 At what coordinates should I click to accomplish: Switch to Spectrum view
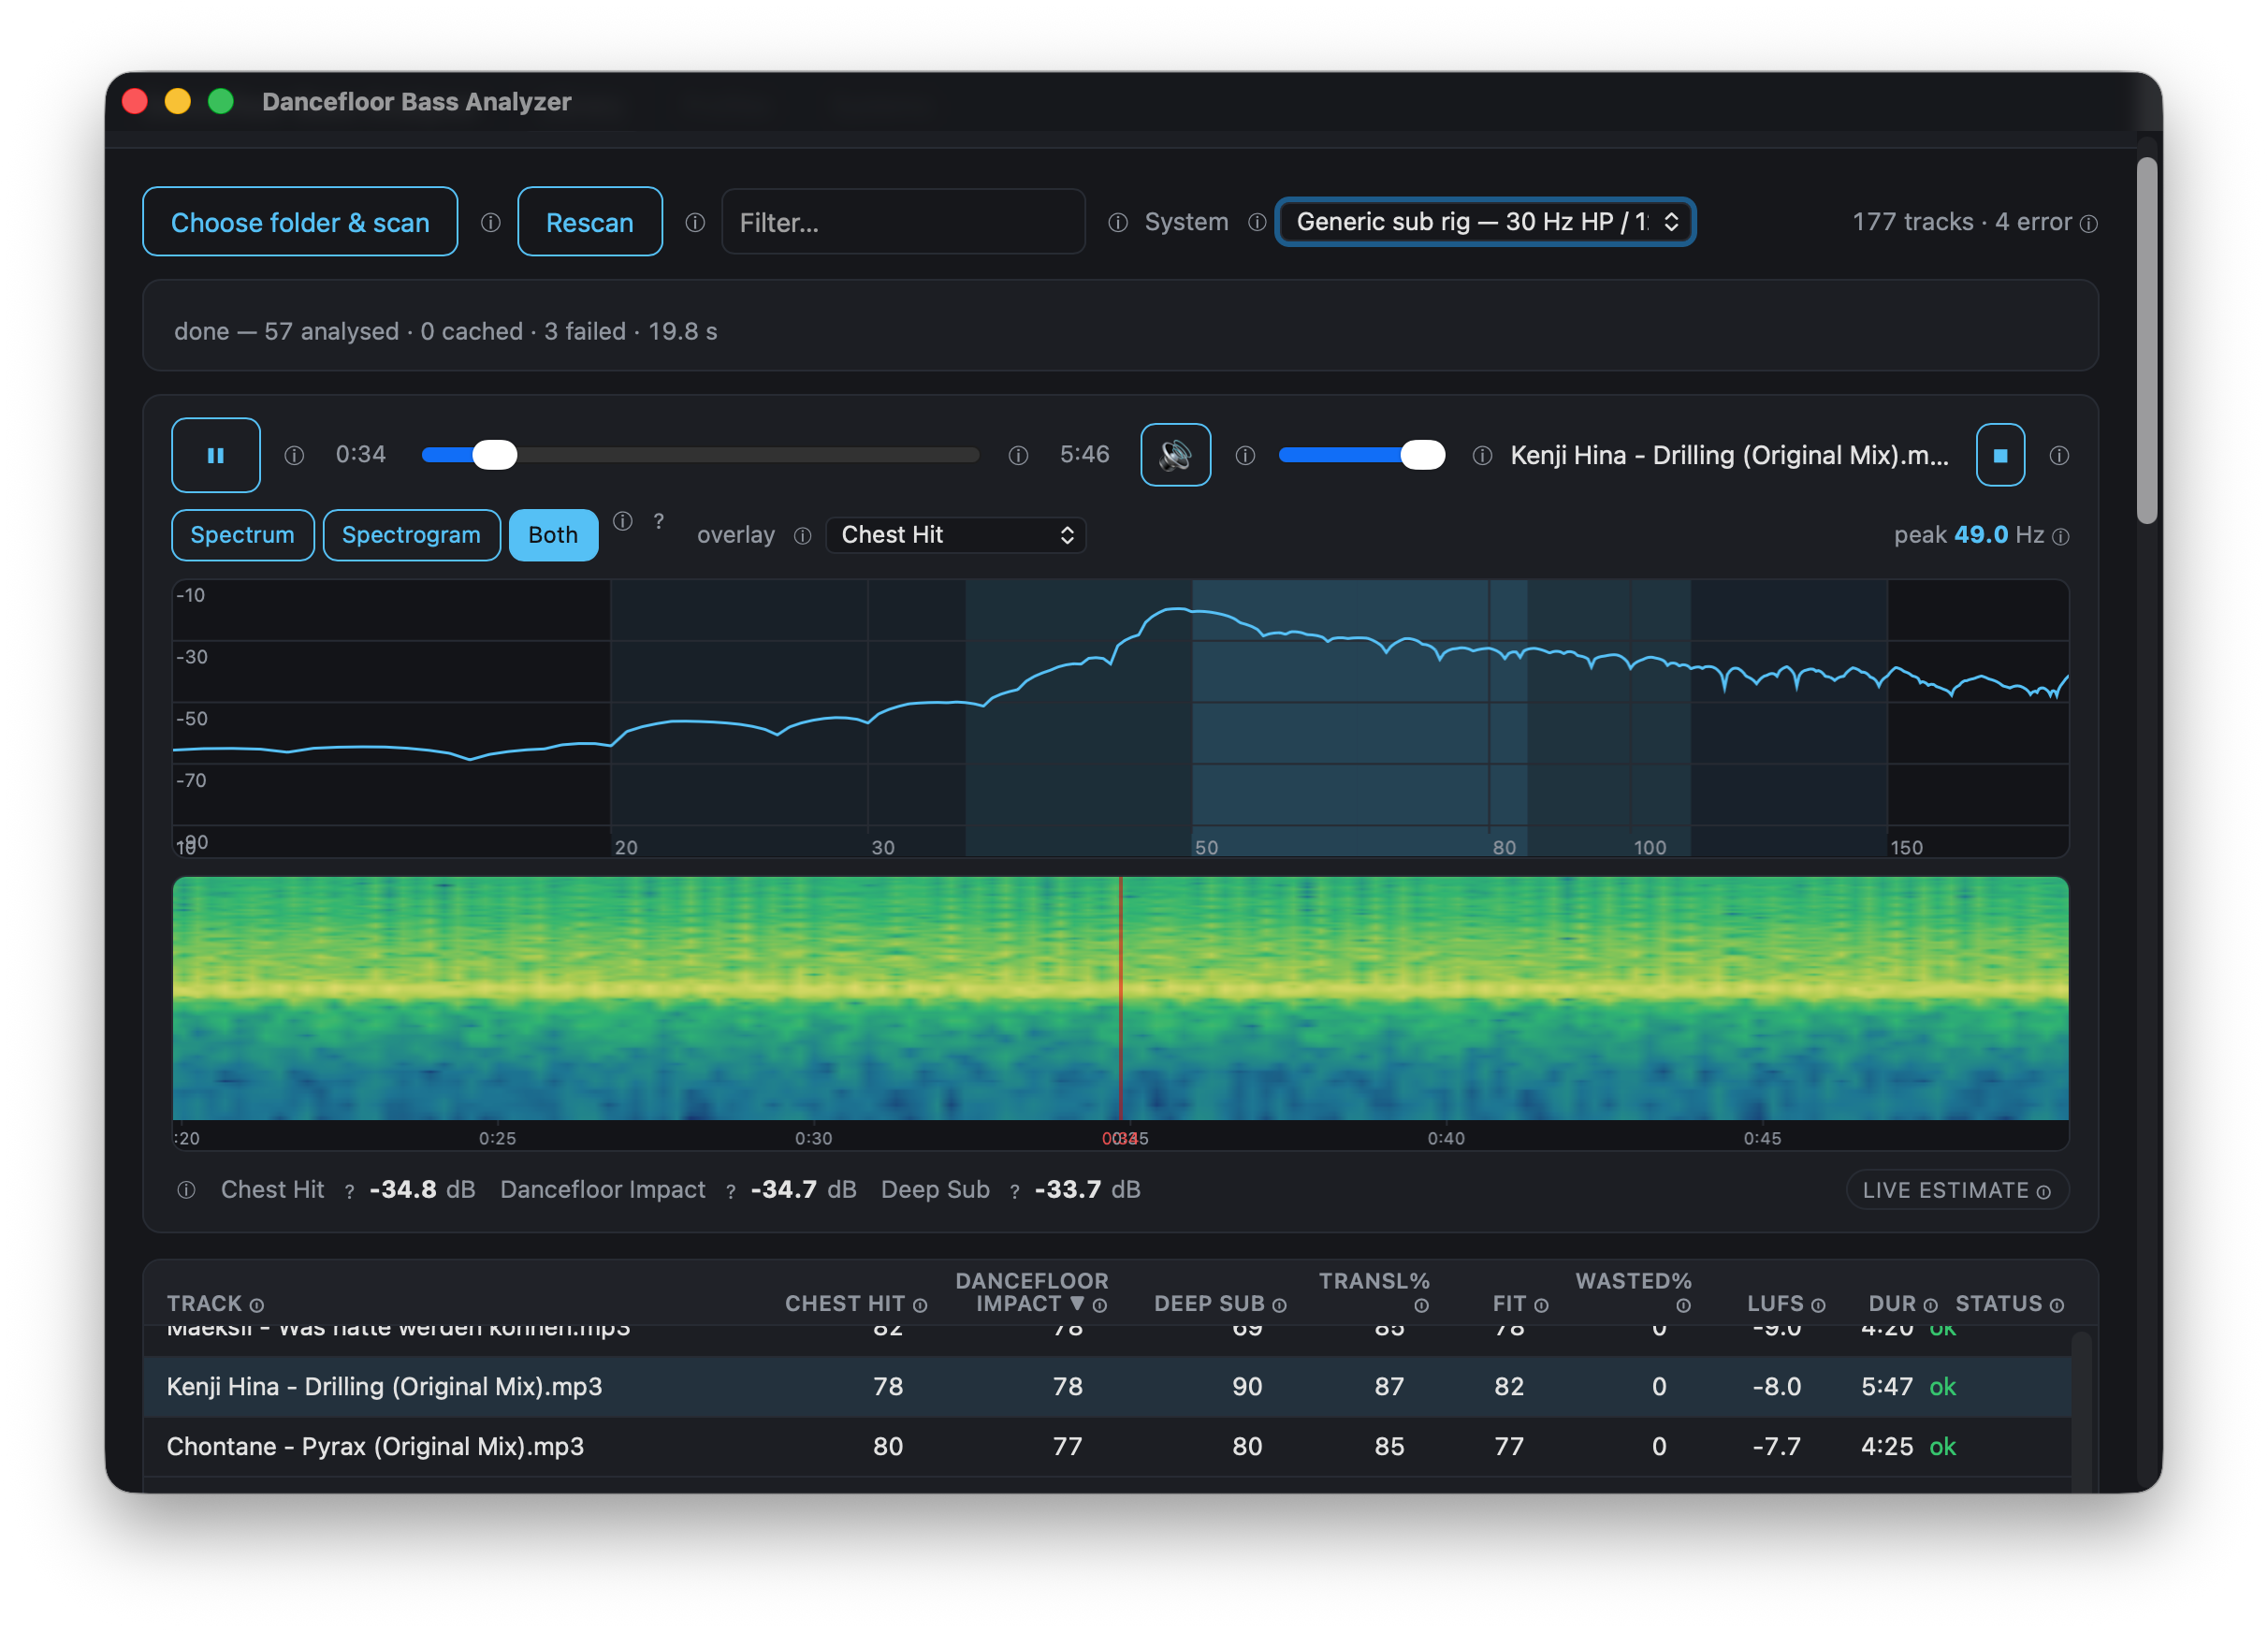tap(243, 535)
